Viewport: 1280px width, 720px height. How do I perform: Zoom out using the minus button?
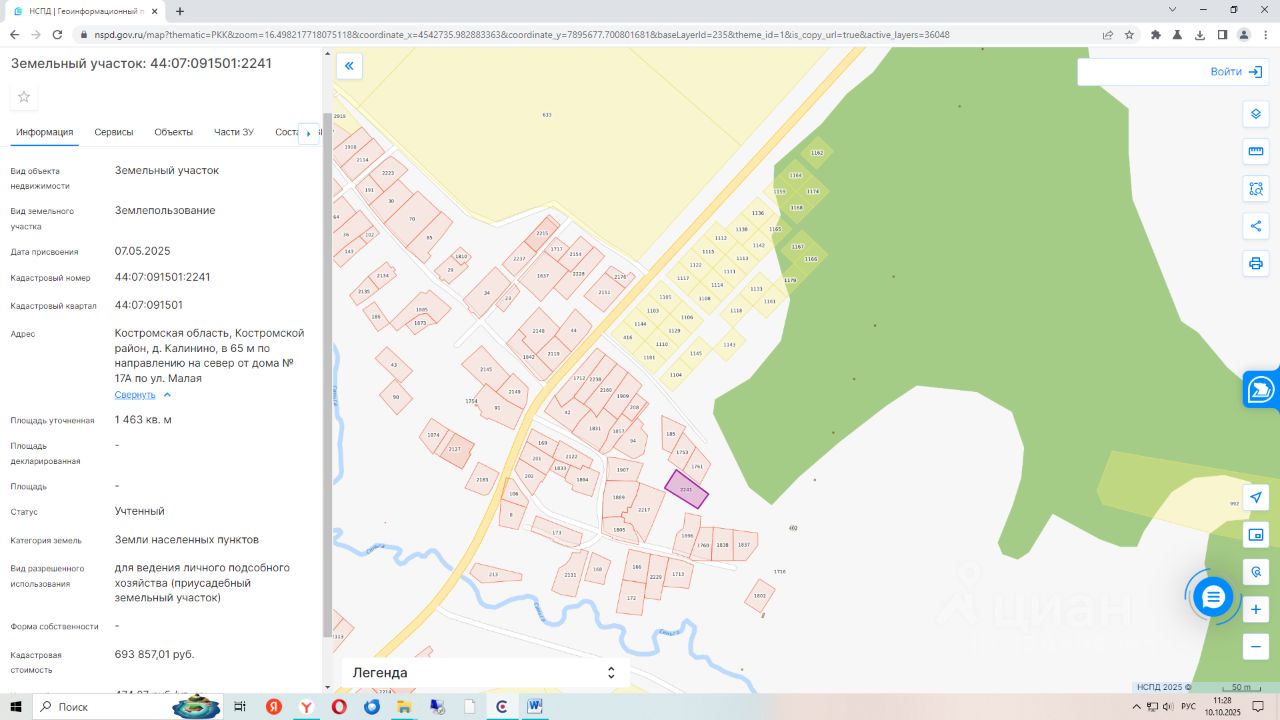[1256, 647]
